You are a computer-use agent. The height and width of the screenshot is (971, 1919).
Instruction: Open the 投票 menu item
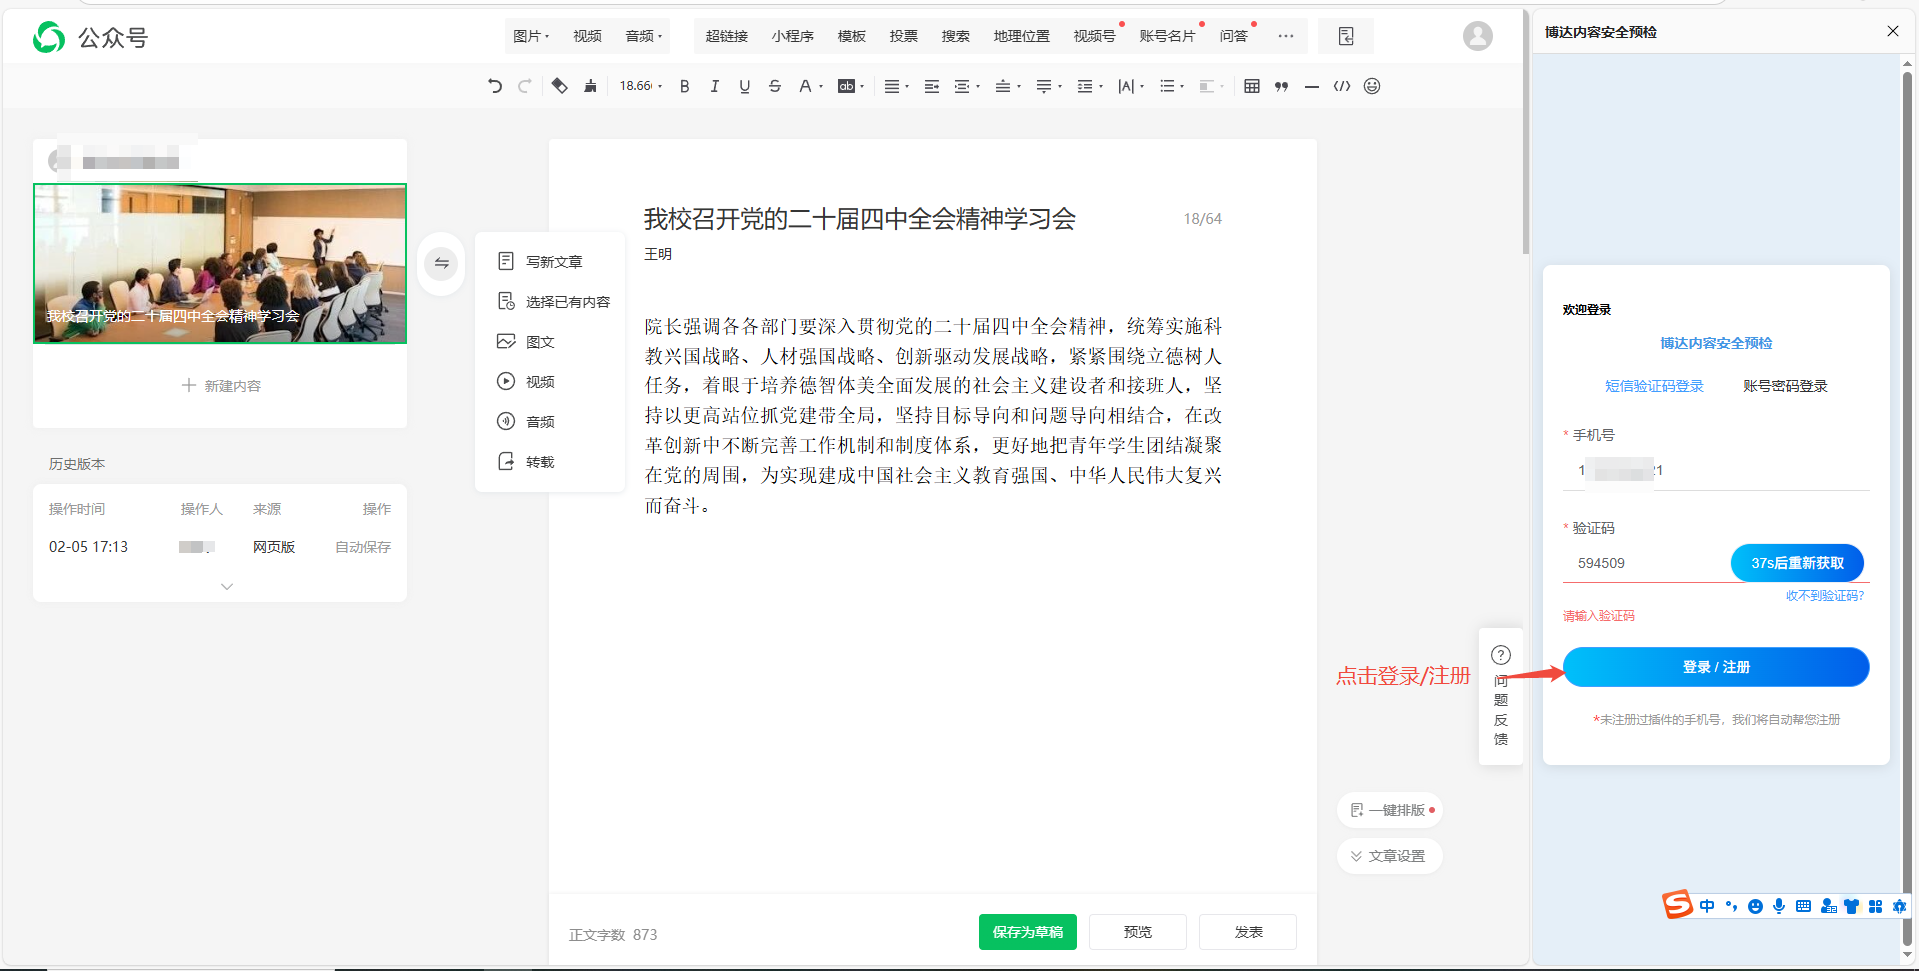[x=903, y=36]
